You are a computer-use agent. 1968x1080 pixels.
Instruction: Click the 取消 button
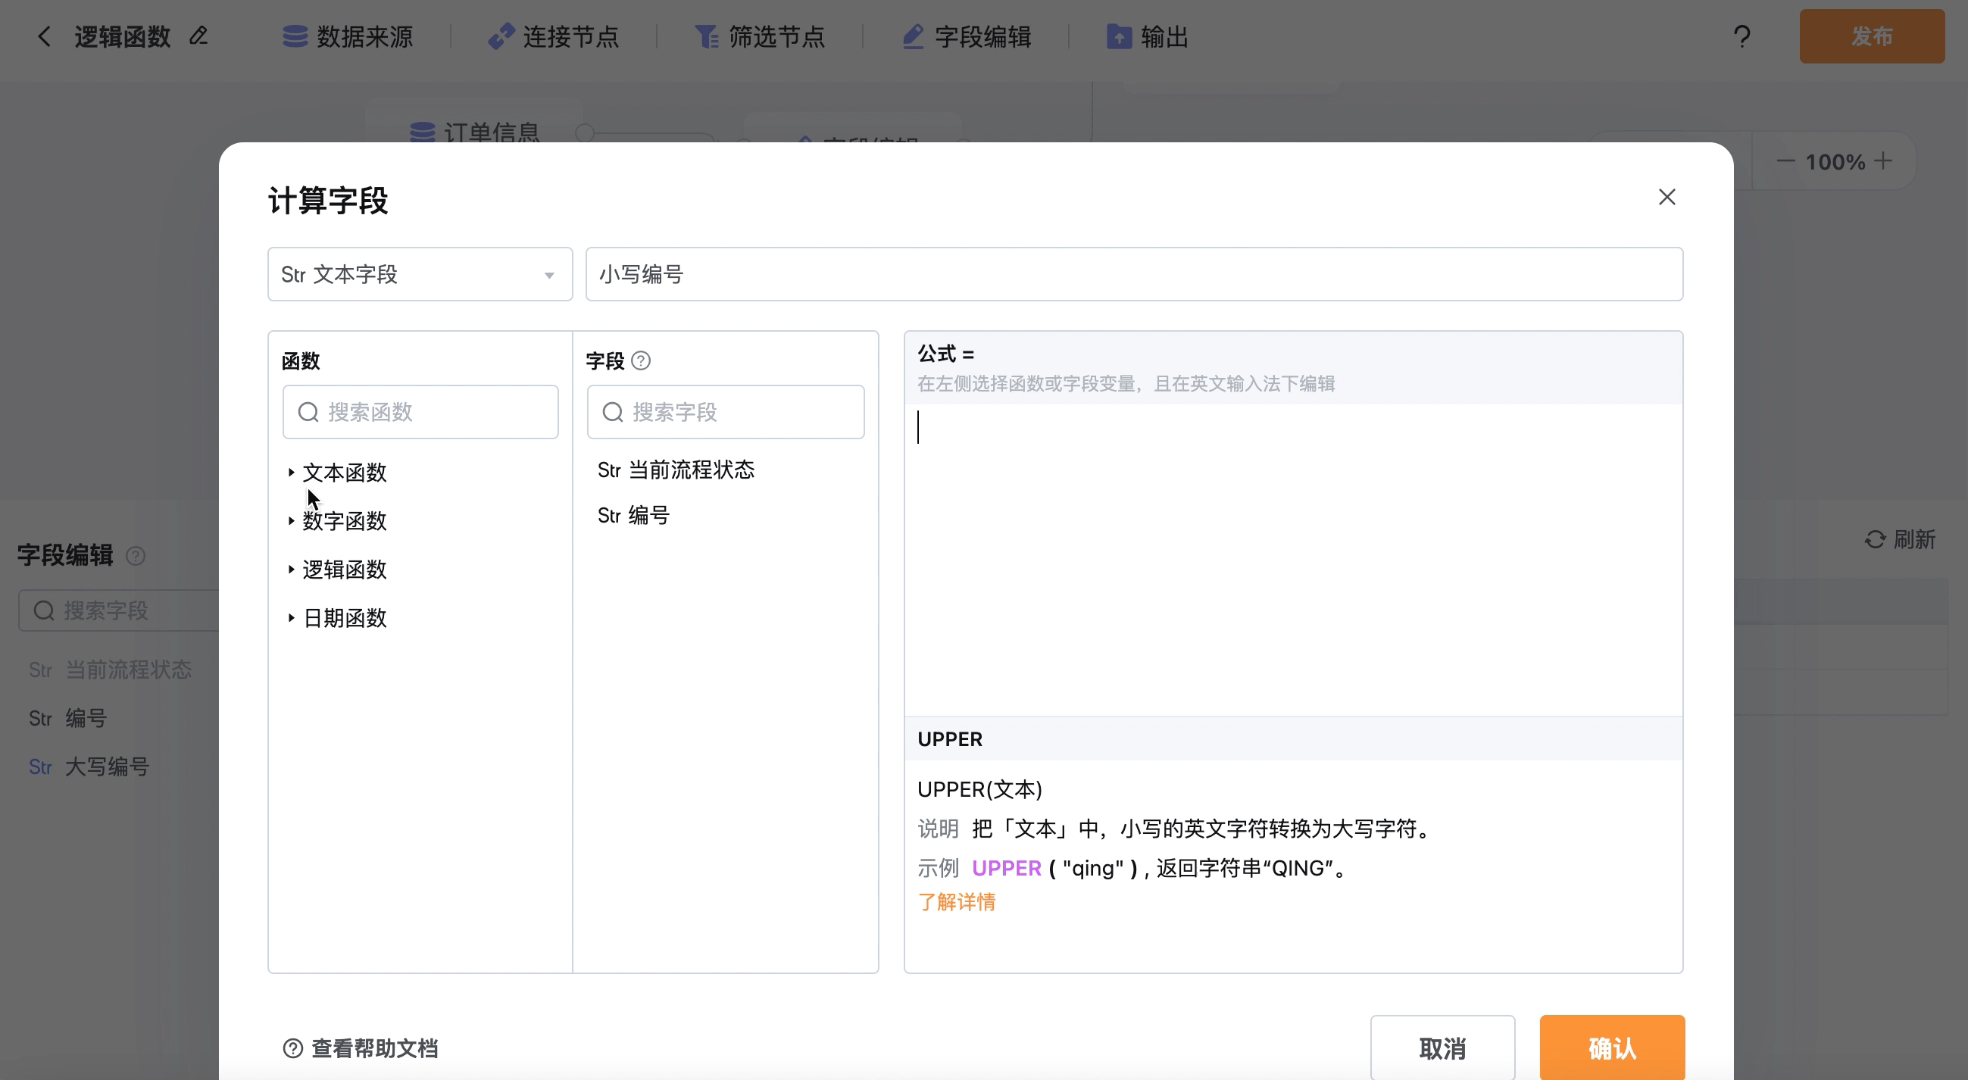pyautogui.click(x=1442, y=1048)
